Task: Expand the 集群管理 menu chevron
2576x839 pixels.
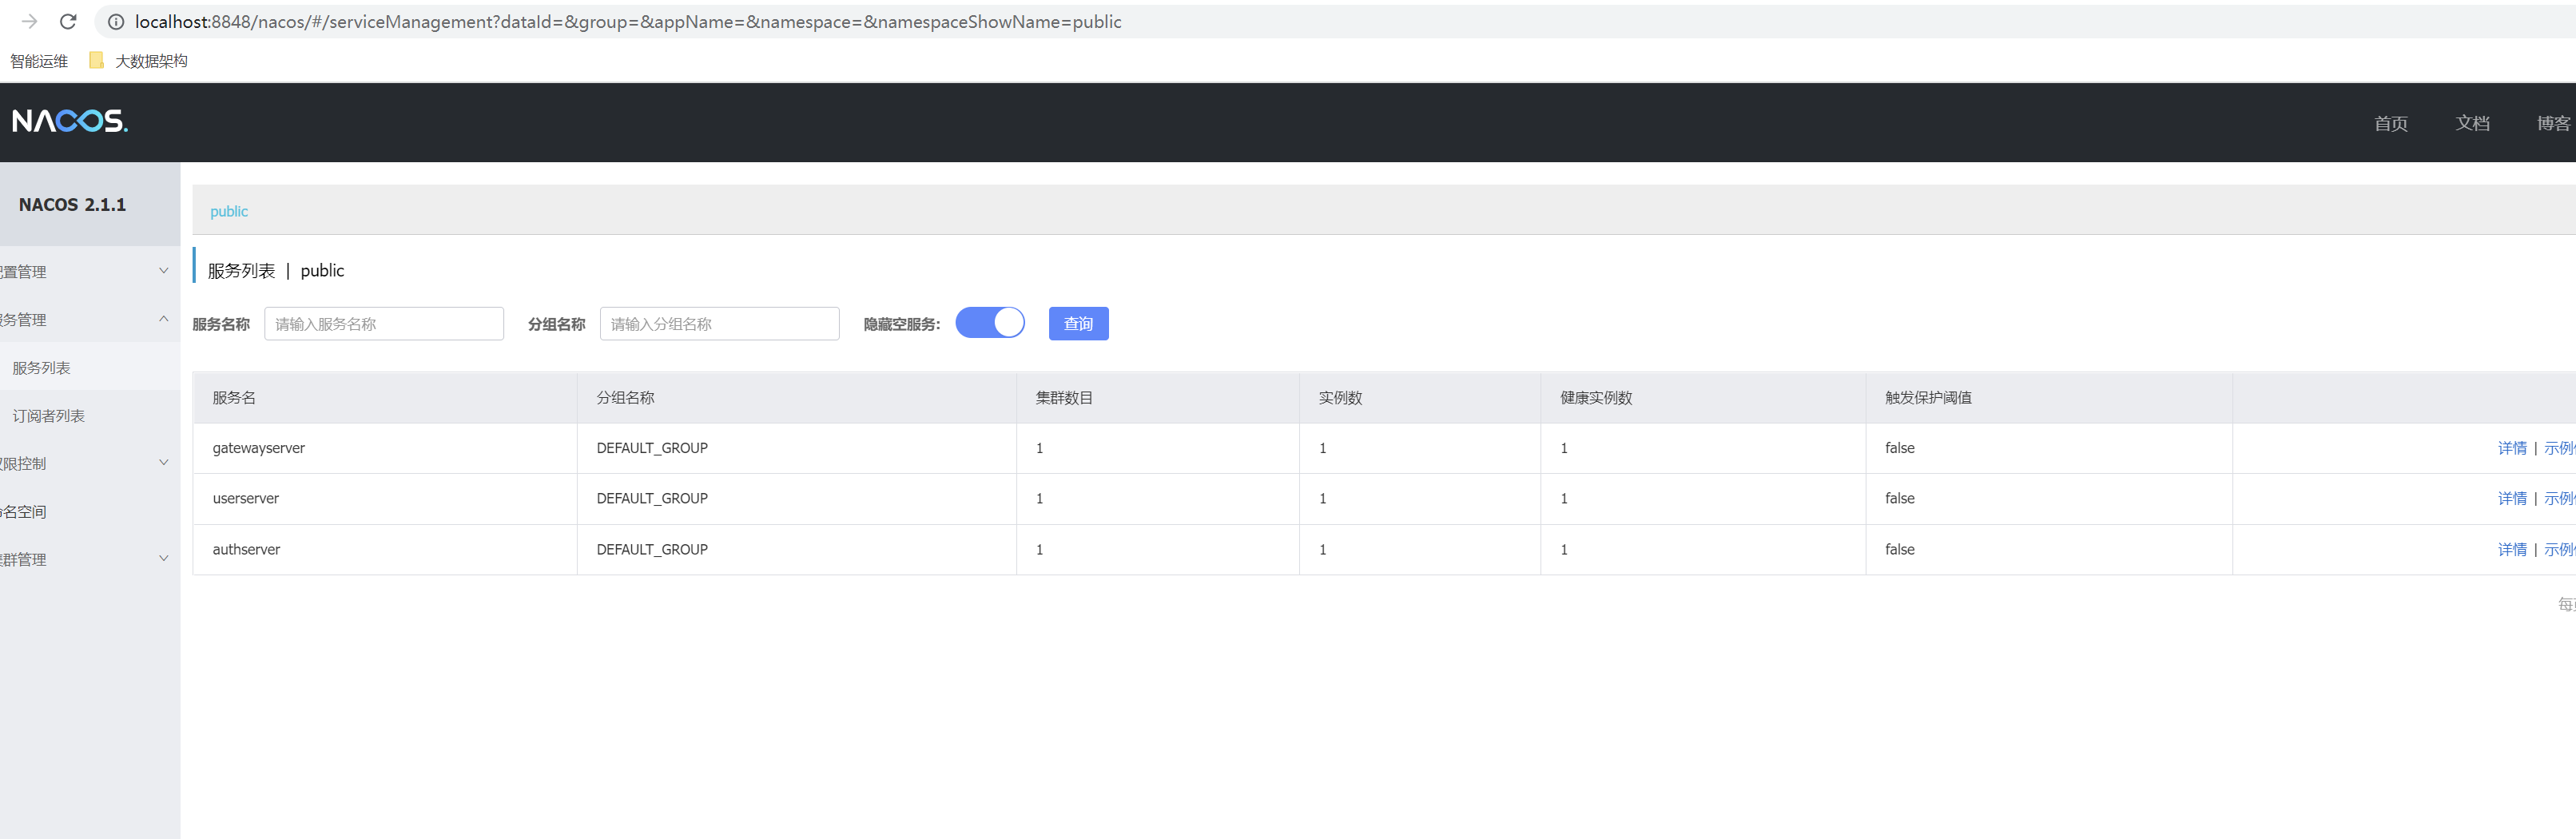Action: click(x=164, y=559)
